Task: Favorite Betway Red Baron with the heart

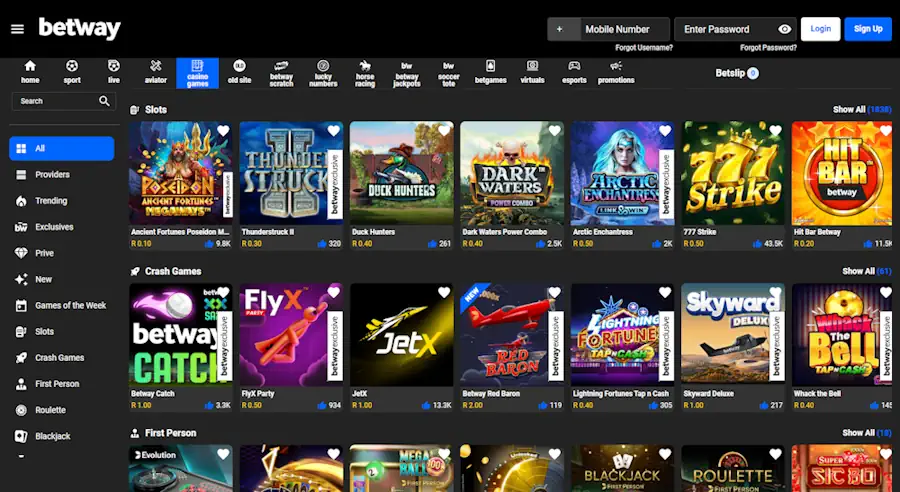Action: pos(554,293)
